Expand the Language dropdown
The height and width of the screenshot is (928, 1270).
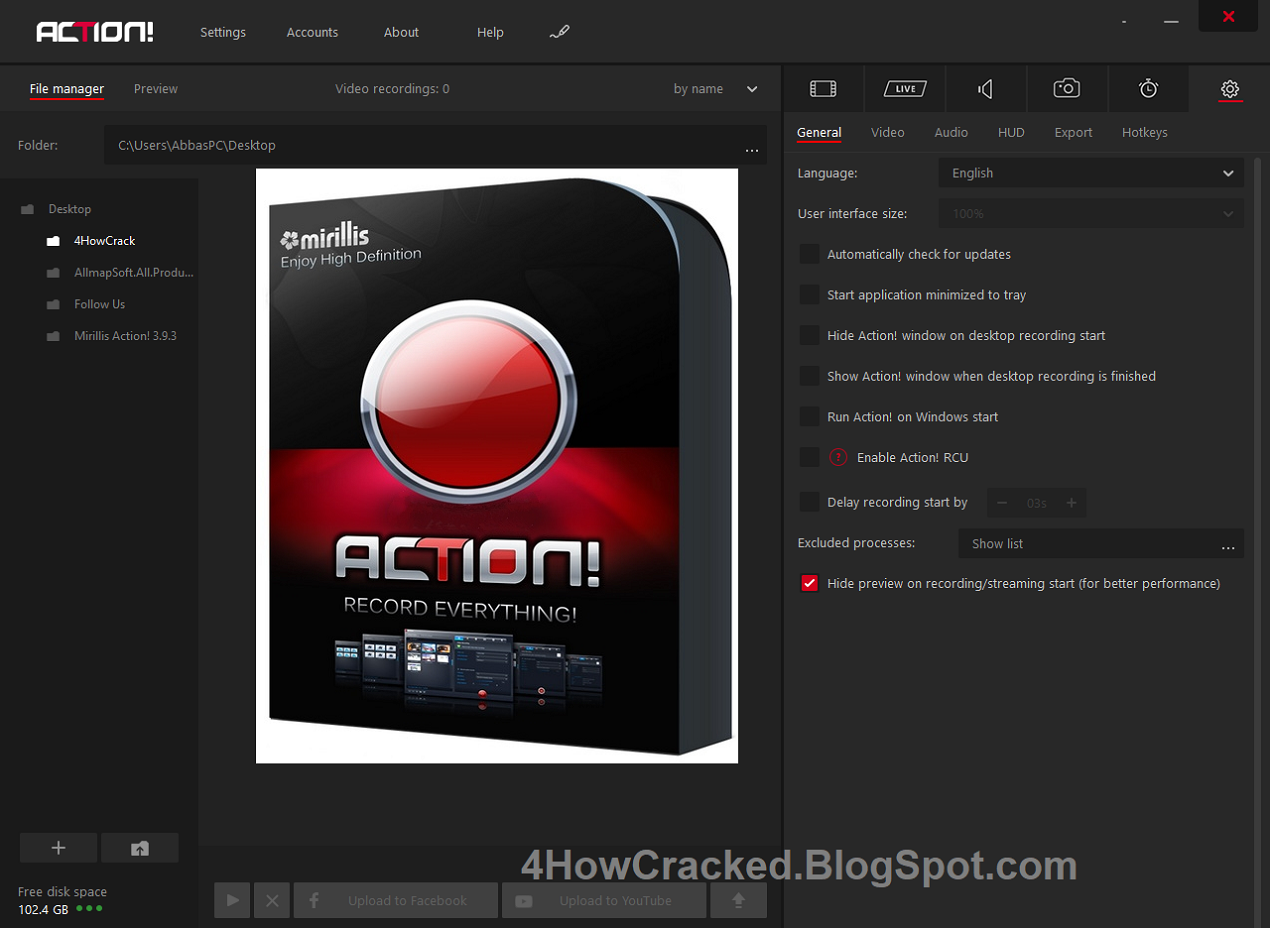pos(1091,173)
